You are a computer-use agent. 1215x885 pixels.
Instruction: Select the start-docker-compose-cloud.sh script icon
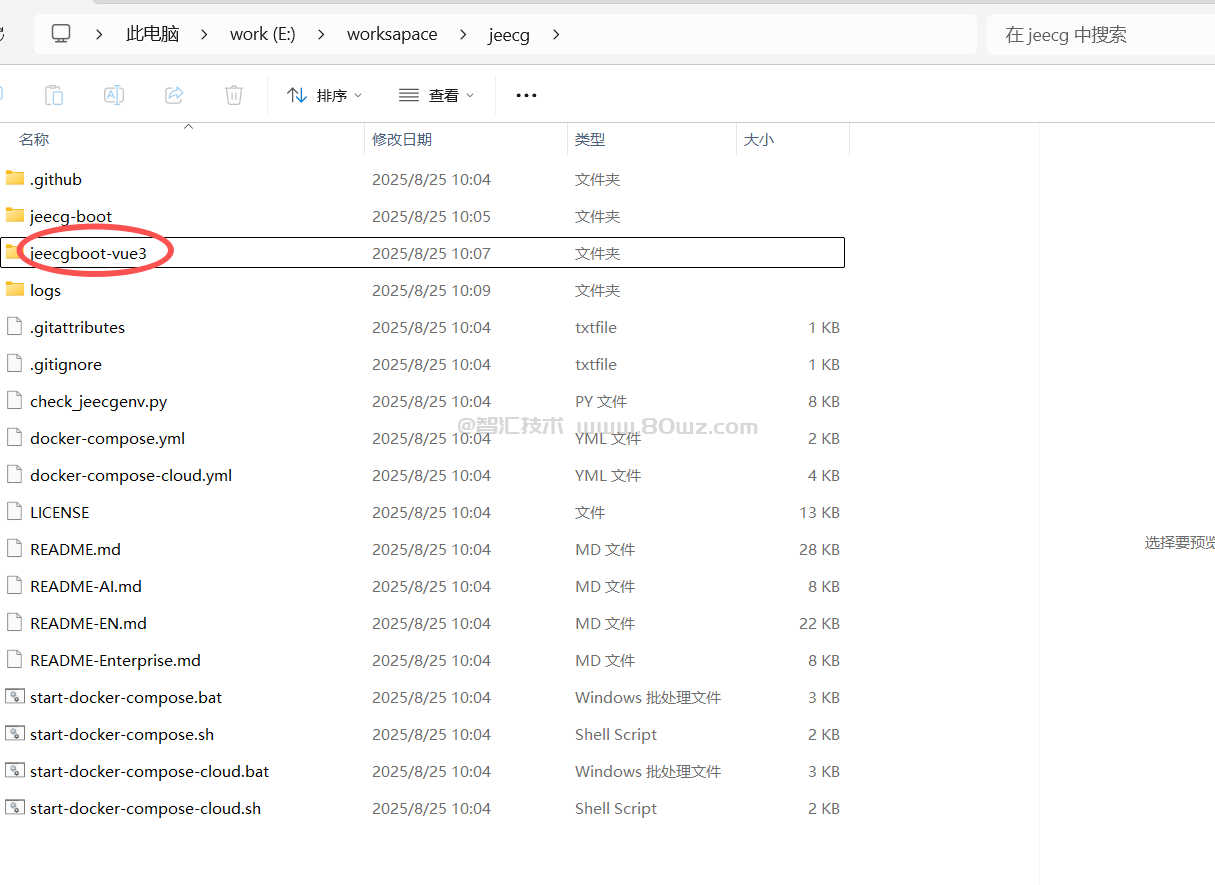(14, 808)
